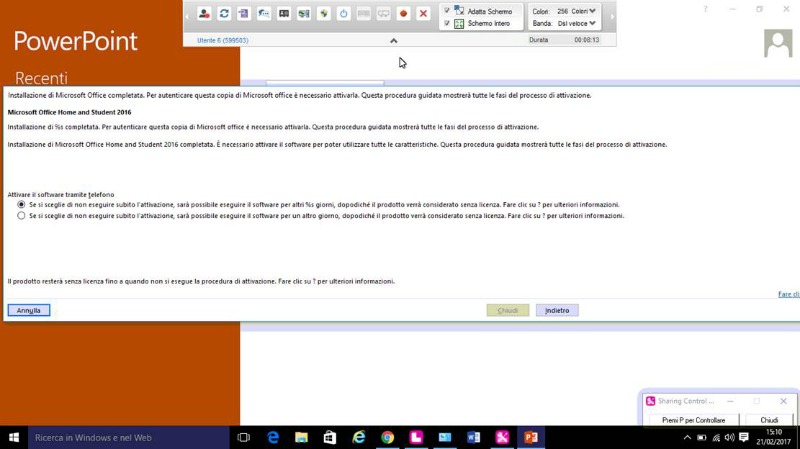Open the pink L app in taskbar
Viewport: 800px width, 449px height.
pyautogui.click(x=416, y=438)
